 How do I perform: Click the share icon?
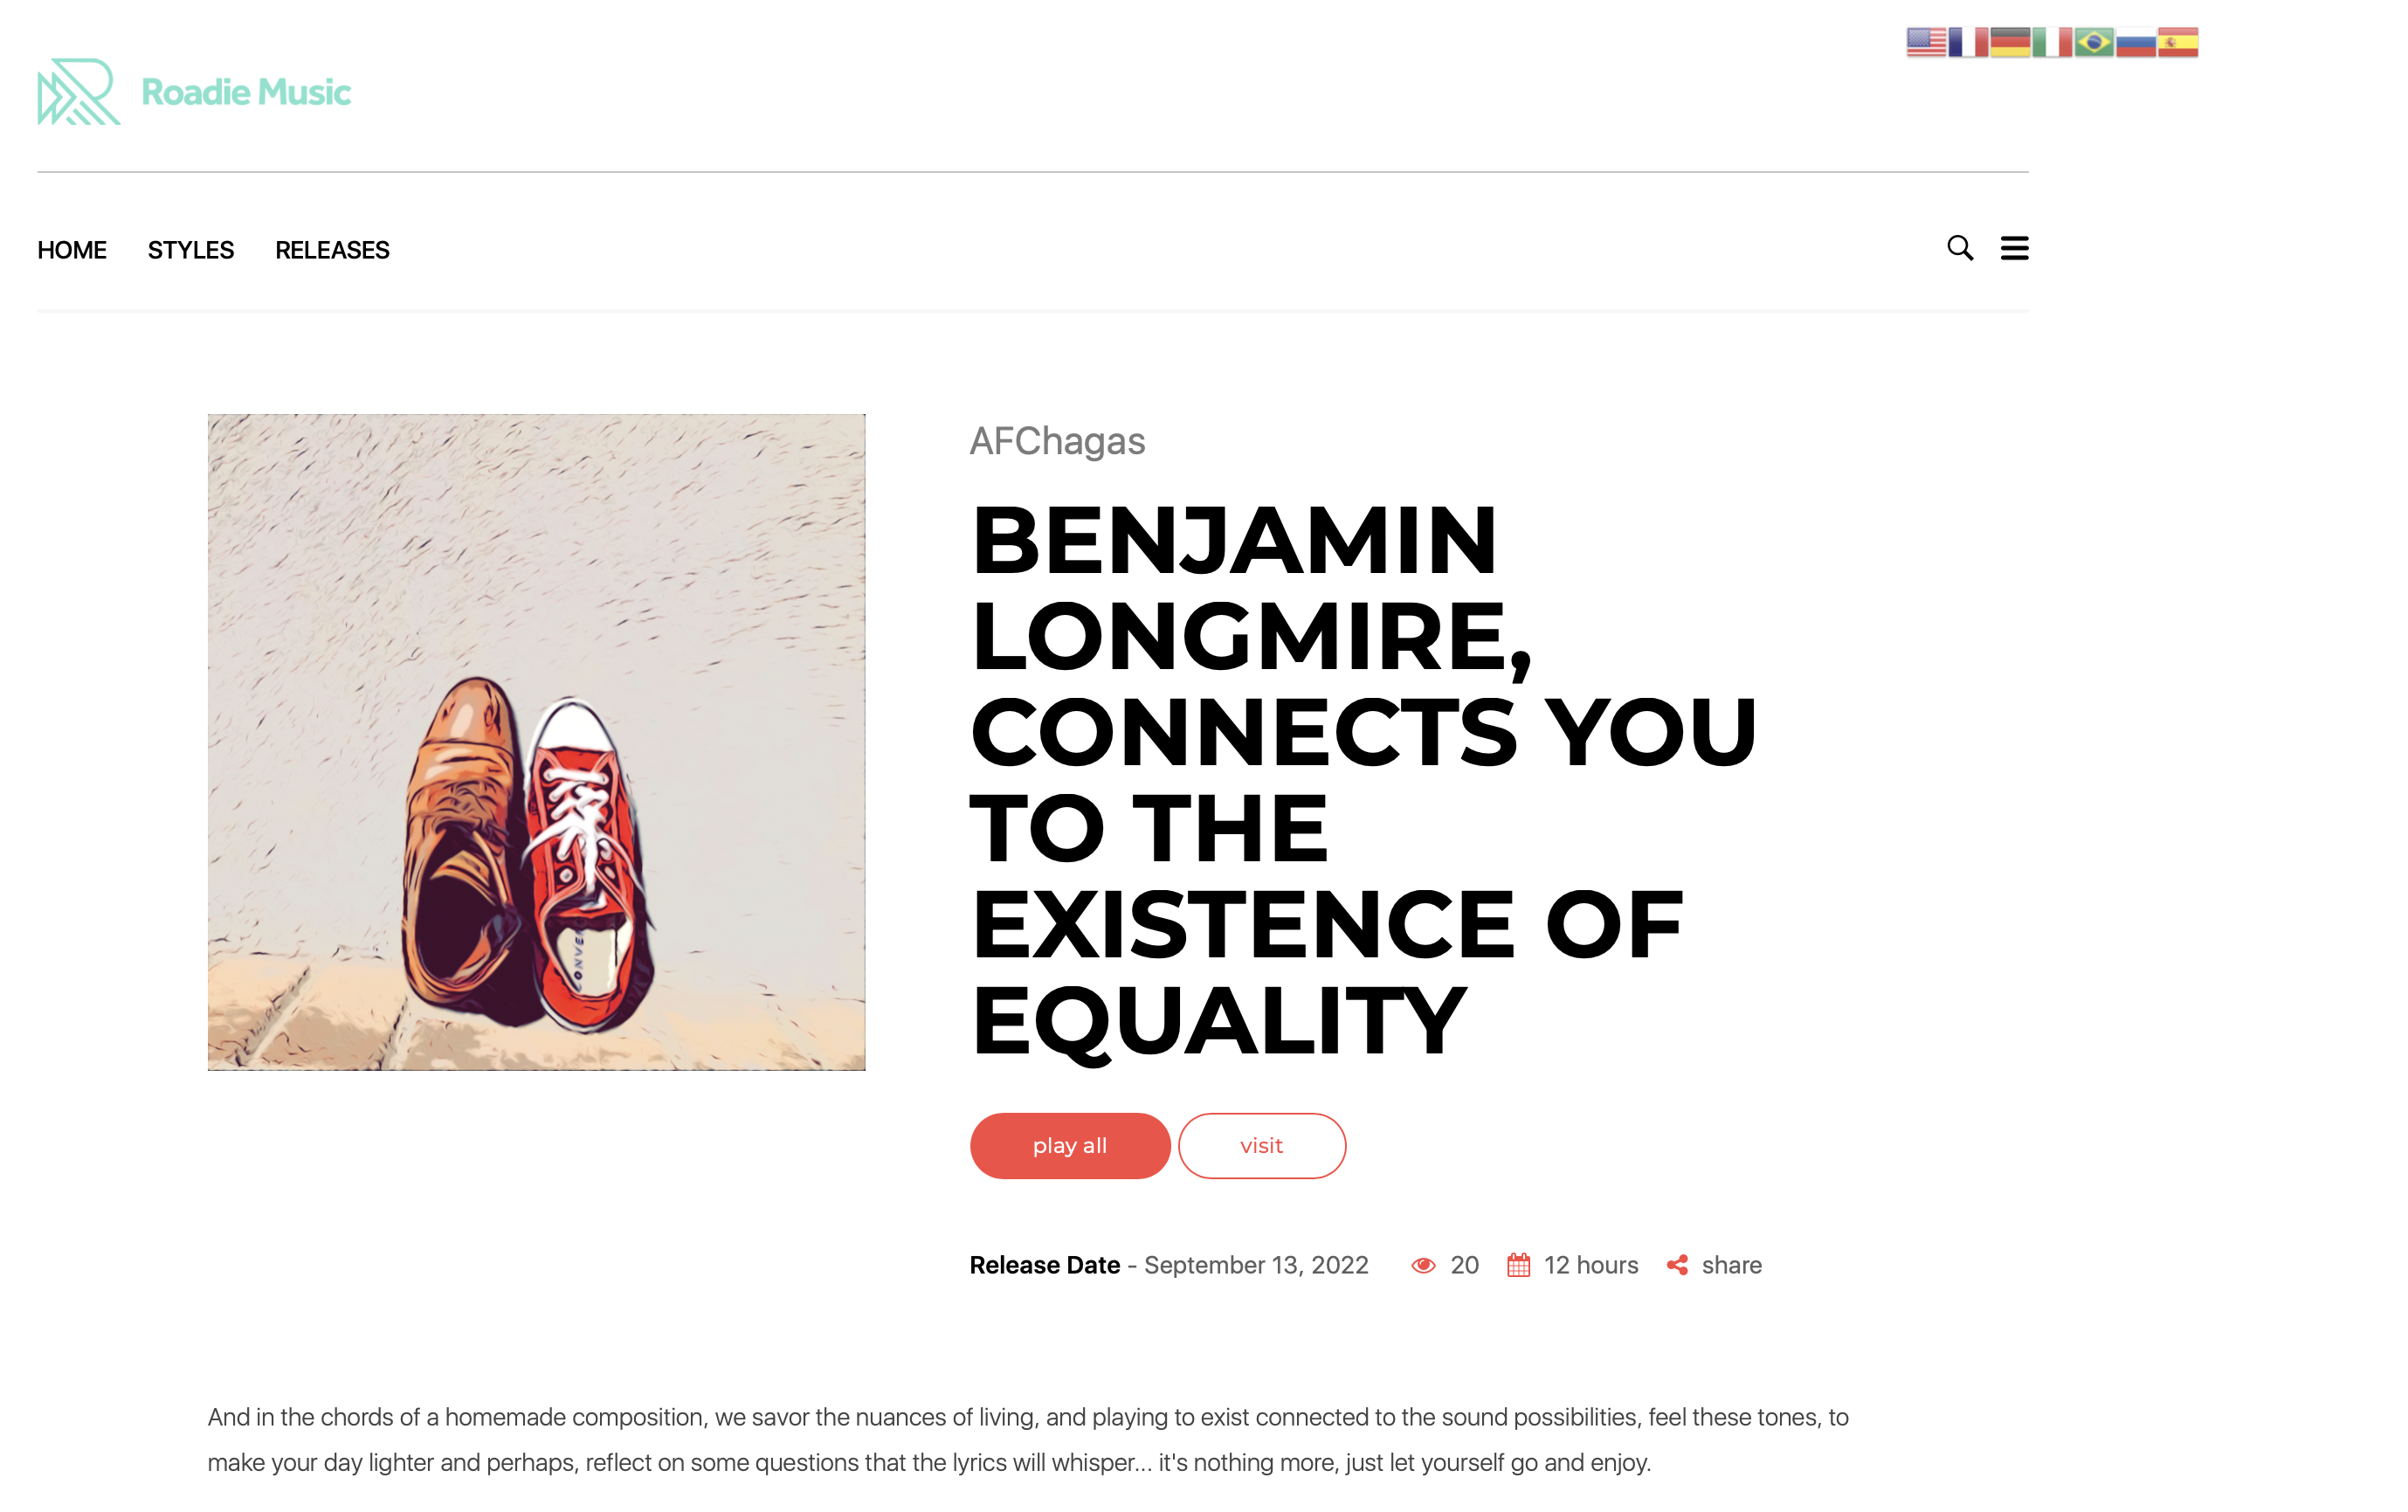1677,1265
